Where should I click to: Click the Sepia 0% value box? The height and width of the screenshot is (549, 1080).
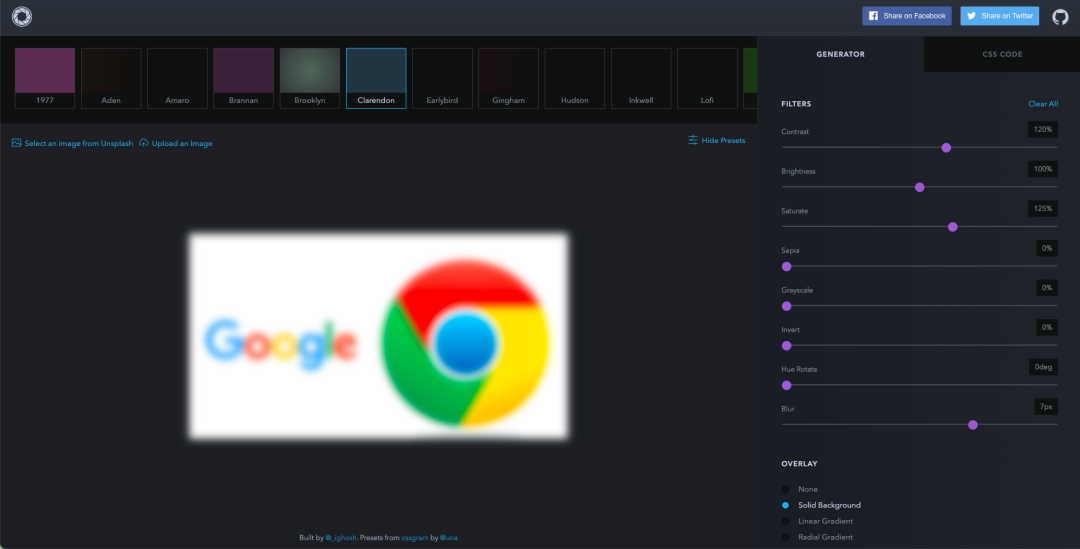1047,248
